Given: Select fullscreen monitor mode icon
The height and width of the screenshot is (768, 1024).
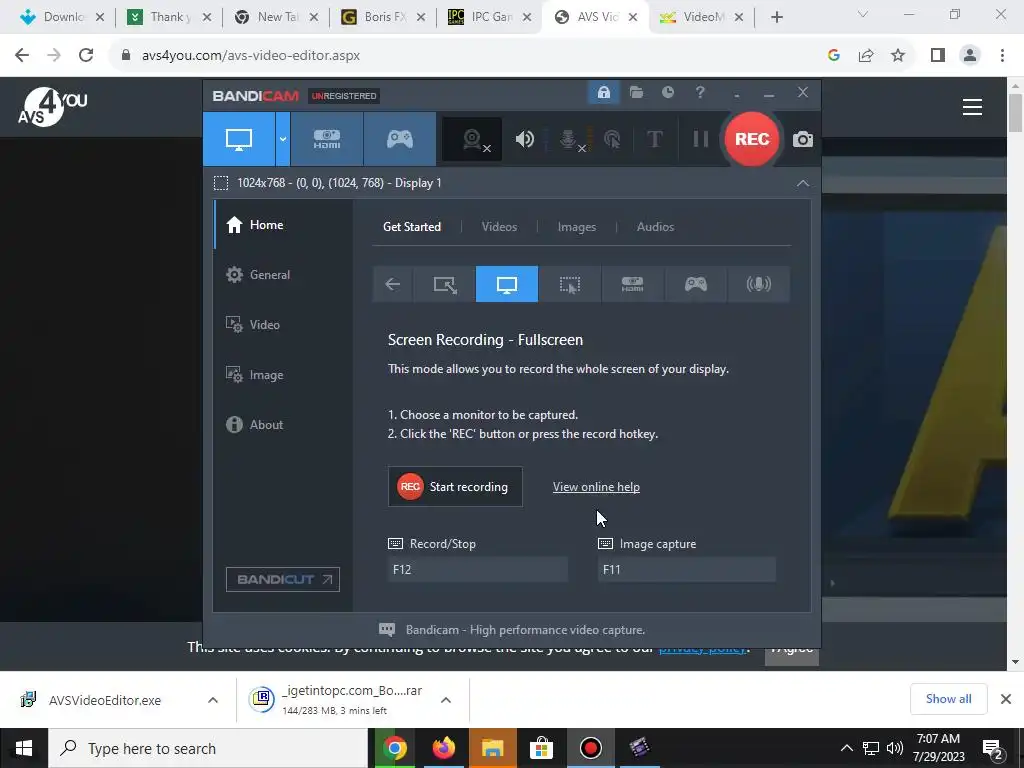Looking at the screenshot, I should pos(507,284).
